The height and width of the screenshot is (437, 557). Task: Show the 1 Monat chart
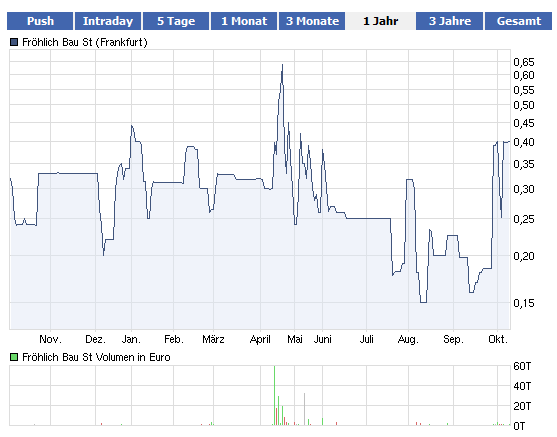[244, 21]
